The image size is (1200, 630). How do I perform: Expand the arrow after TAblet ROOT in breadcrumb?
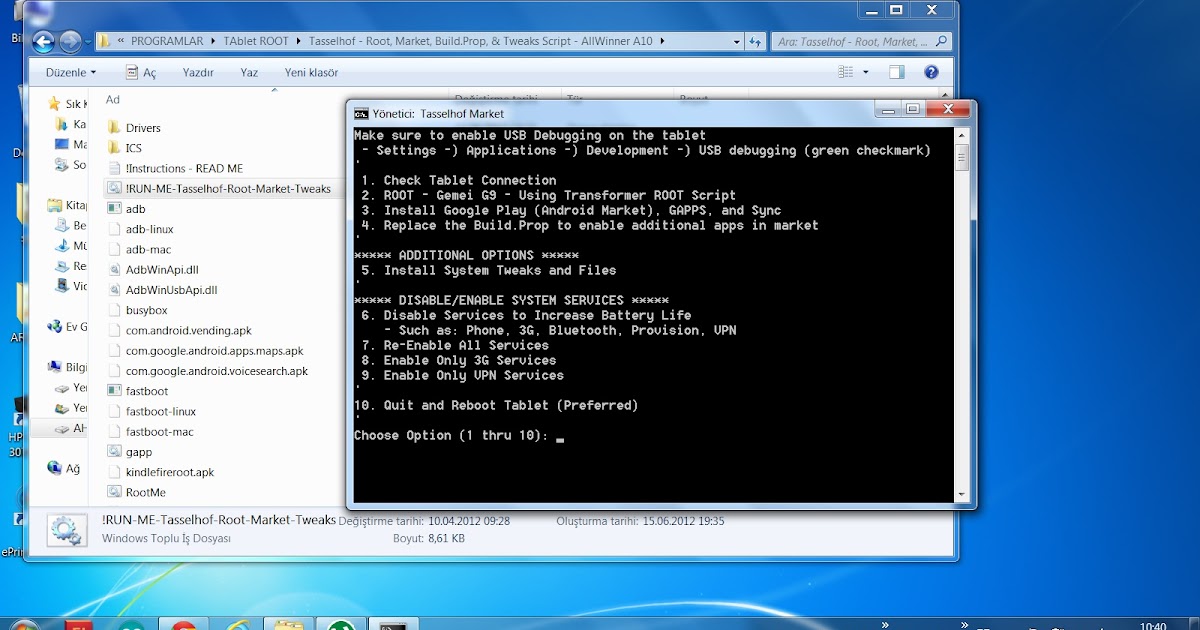pyautogui.click(x=297, y=42)
